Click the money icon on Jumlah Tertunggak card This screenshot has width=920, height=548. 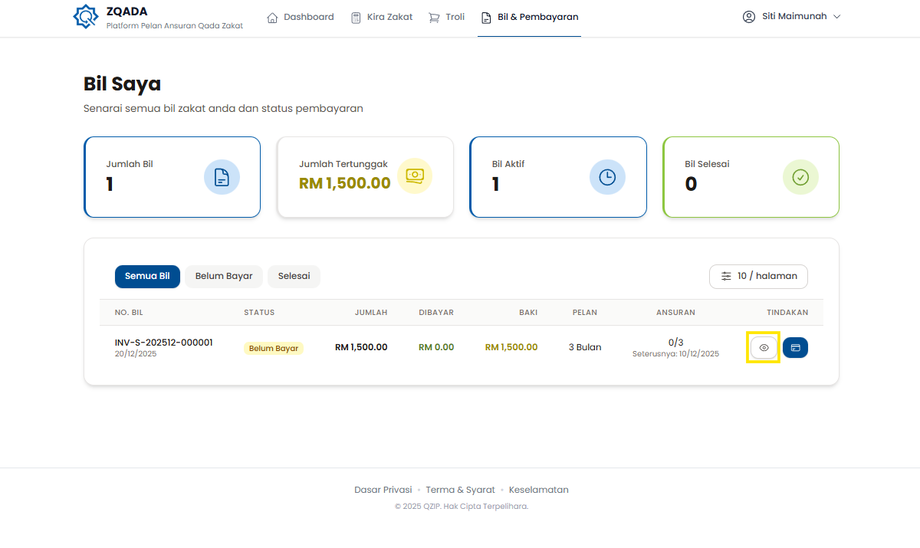click(415, 176)
